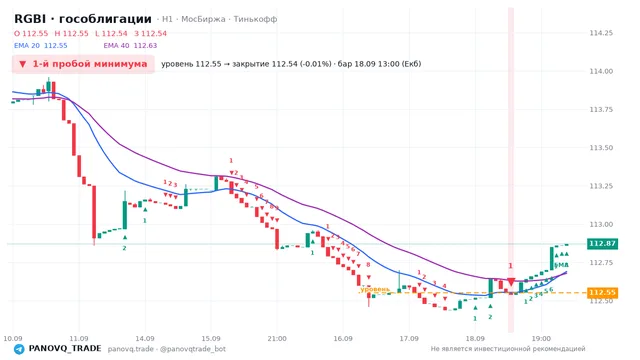Click the 113.50 price axis label

coord(601,148)
